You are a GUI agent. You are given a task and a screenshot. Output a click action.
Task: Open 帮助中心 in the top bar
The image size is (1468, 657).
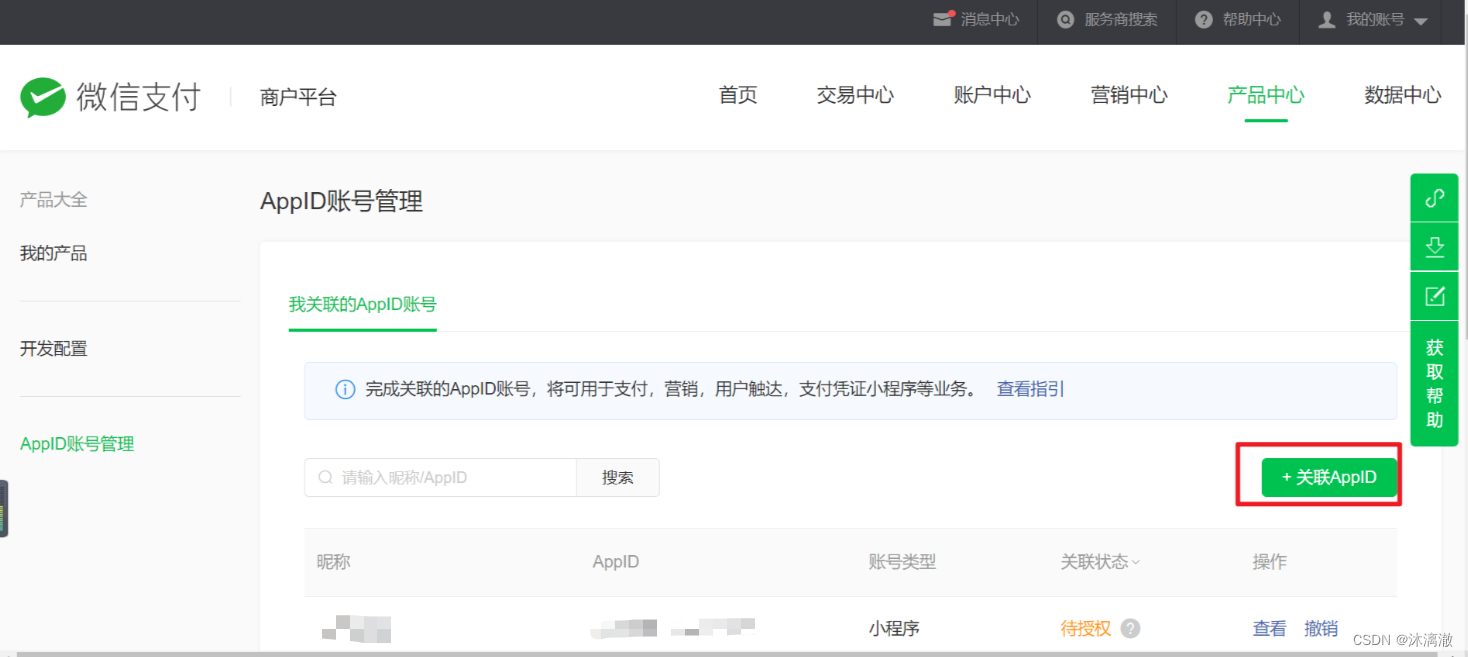(1251, 20)
